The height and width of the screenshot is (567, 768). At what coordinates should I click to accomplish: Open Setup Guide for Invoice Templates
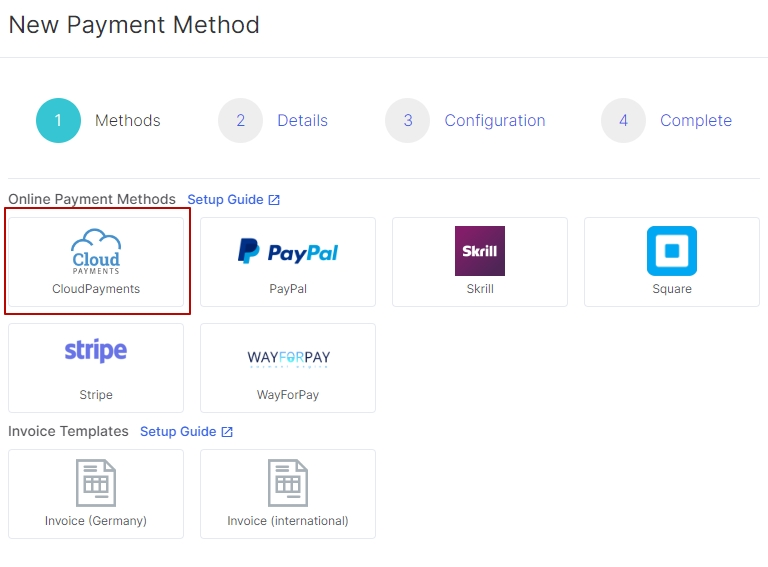pyautogui.click(x=178, y=432)
